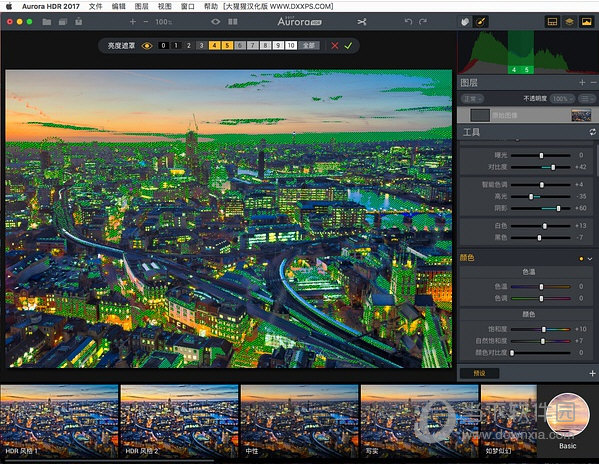Toggle luminosity zone 2

(189, 45)
